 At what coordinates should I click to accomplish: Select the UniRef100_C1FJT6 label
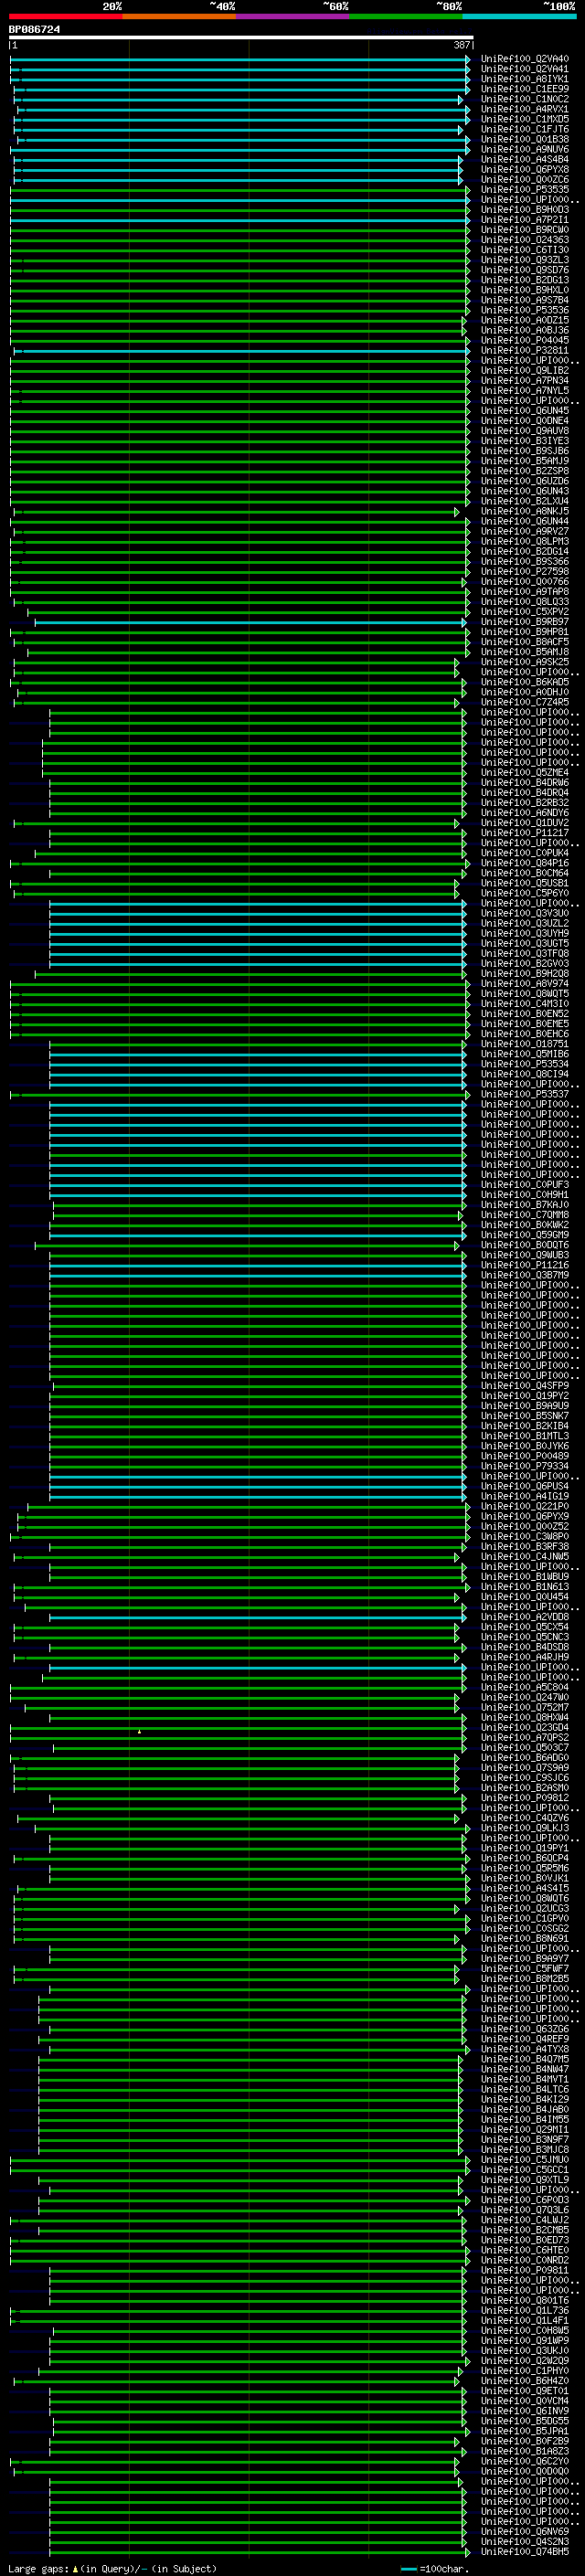click(524, 129)
